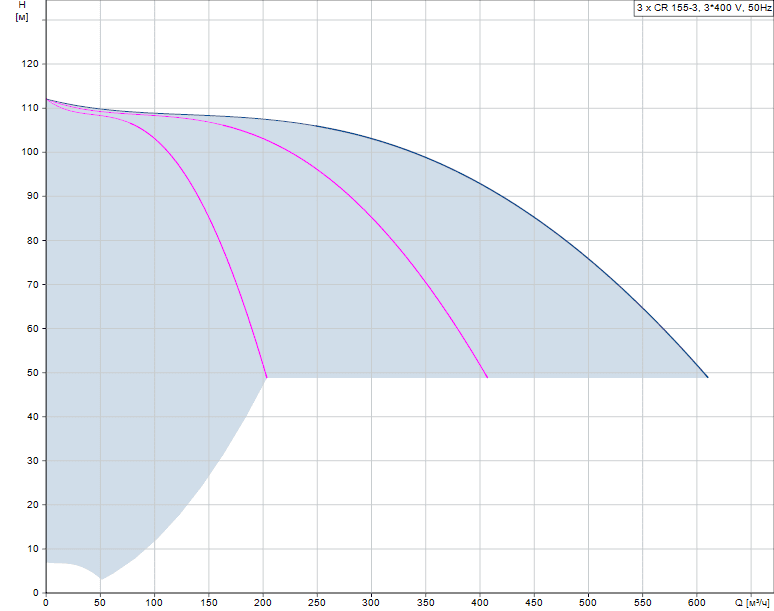Click the 600 tick label on Q axis
774x611 pixels.
tap(698, 603)
